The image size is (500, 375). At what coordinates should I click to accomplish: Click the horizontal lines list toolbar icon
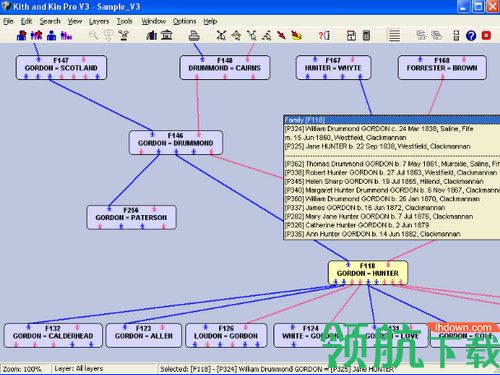[x=394, y=35]
